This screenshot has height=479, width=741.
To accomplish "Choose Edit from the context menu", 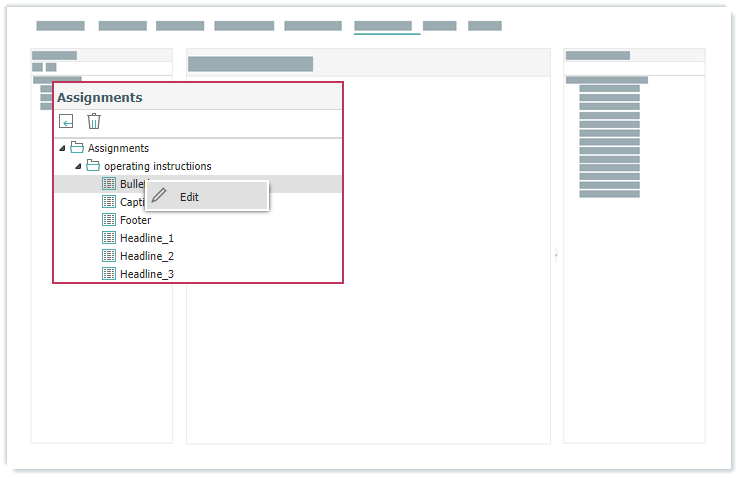I will [x=189, y=197].
